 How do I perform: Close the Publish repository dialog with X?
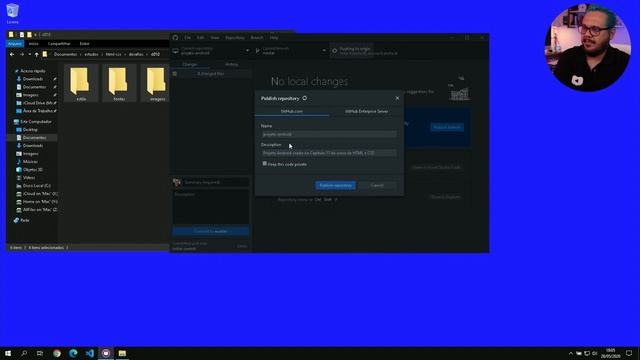[397, 98]
